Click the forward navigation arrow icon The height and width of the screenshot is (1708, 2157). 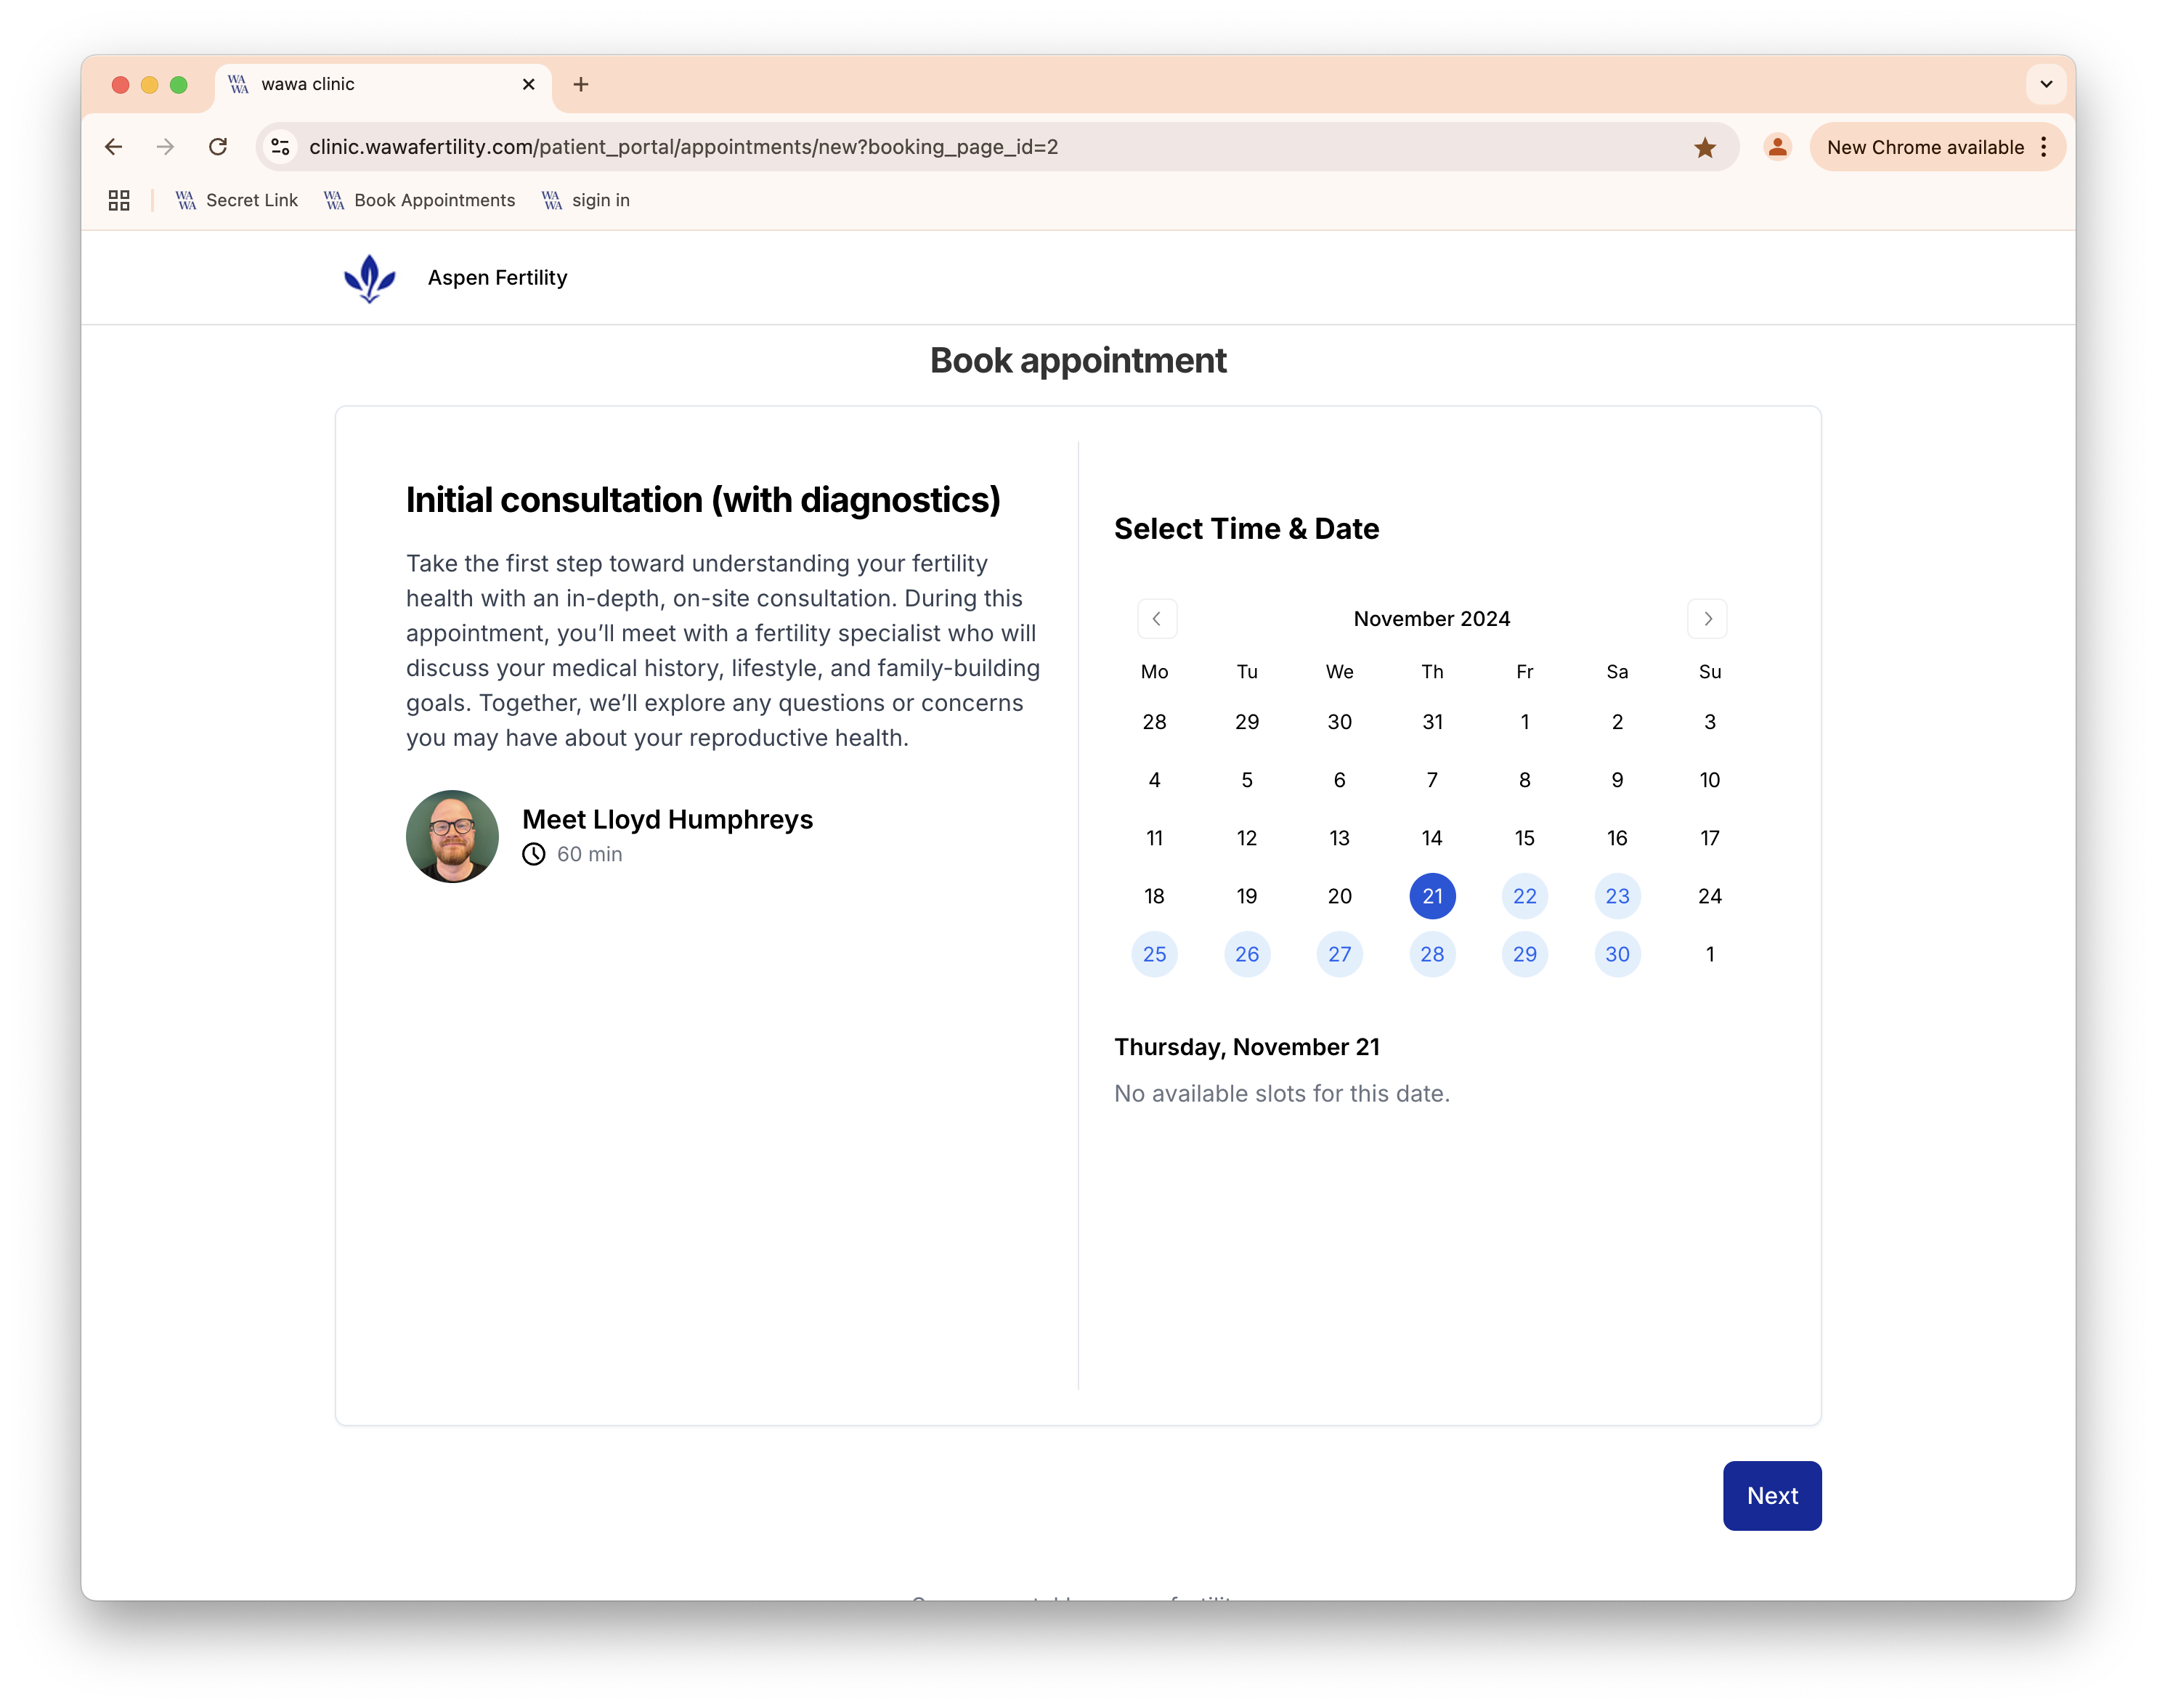1707,618
